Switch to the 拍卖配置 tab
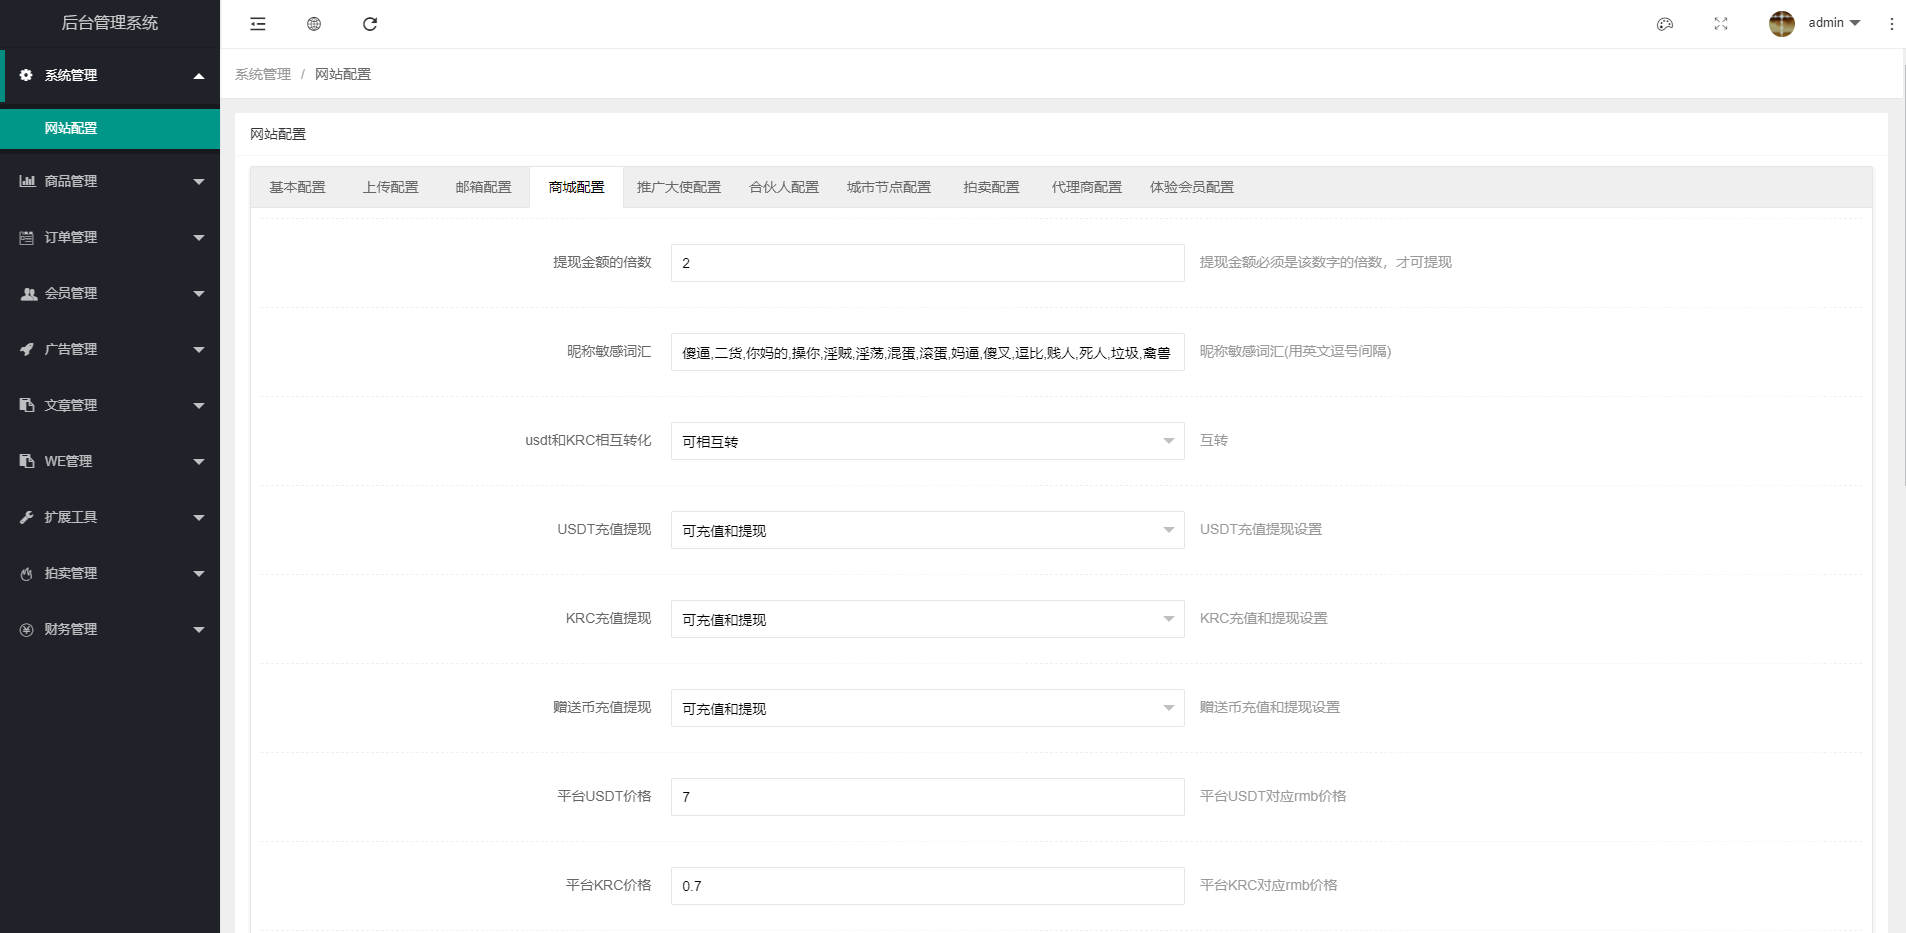Image resolution: width=1906 pixels, height=933 pixels. [991, 187]
